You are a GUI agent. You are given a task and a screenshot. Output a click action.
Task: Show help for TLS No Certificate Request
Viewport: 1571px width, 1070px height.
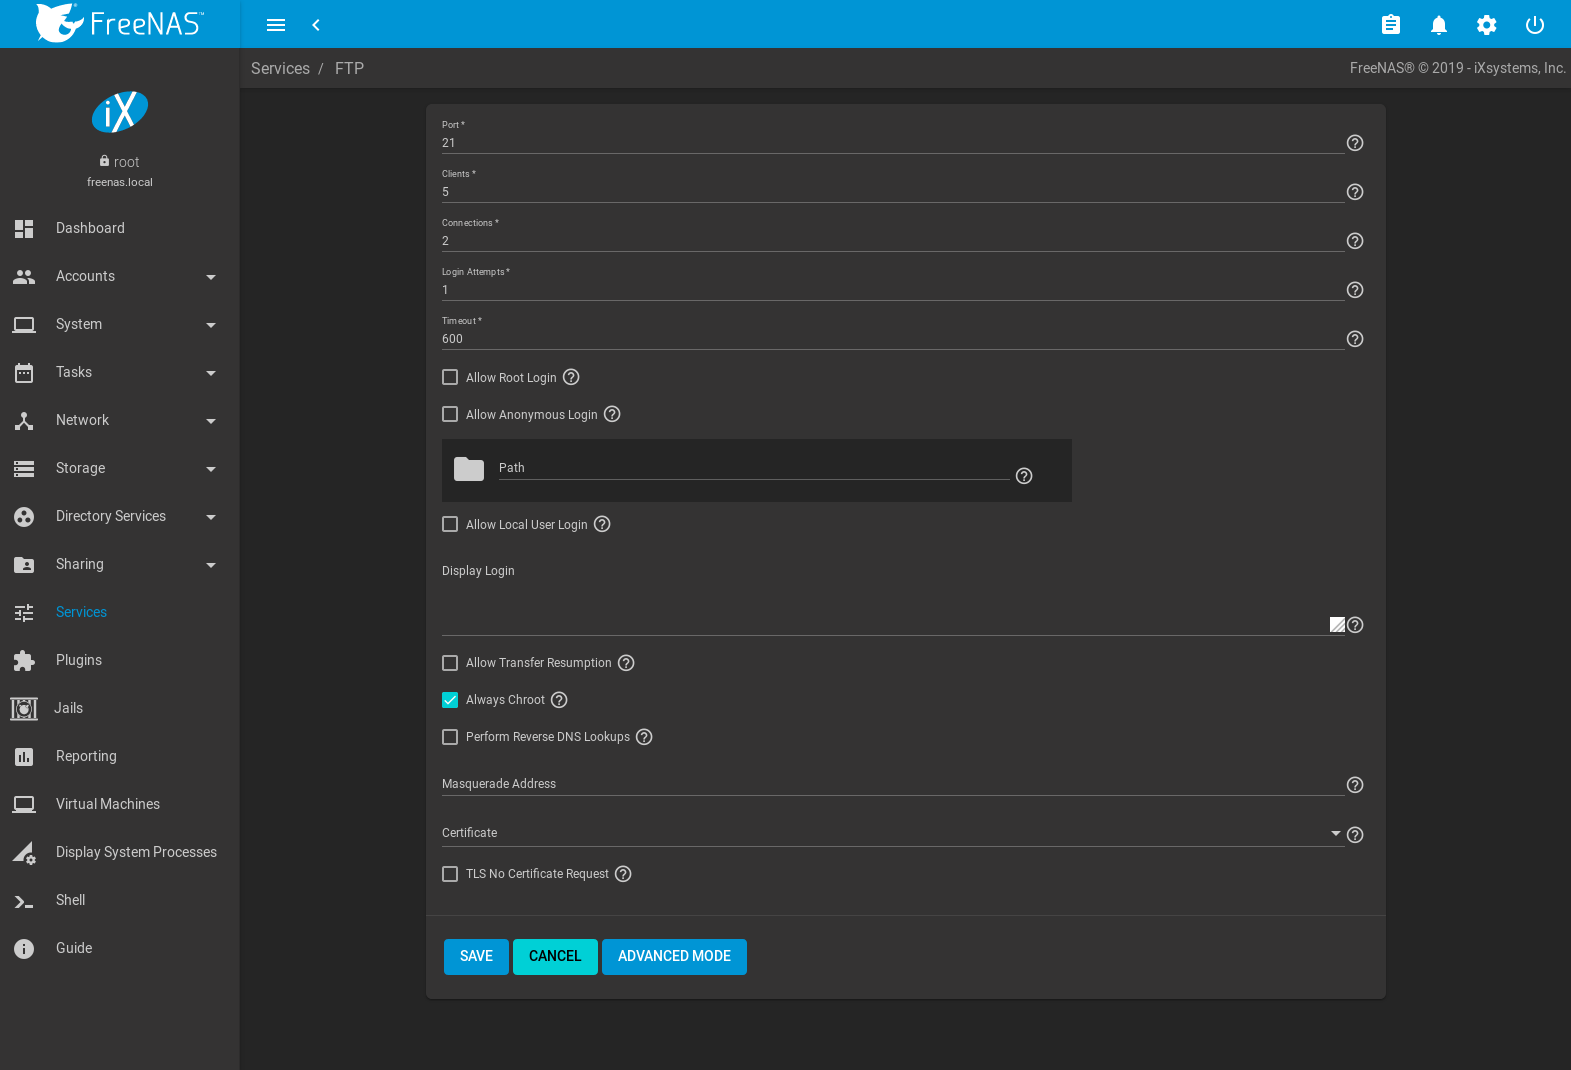click(x=623, y=874)
